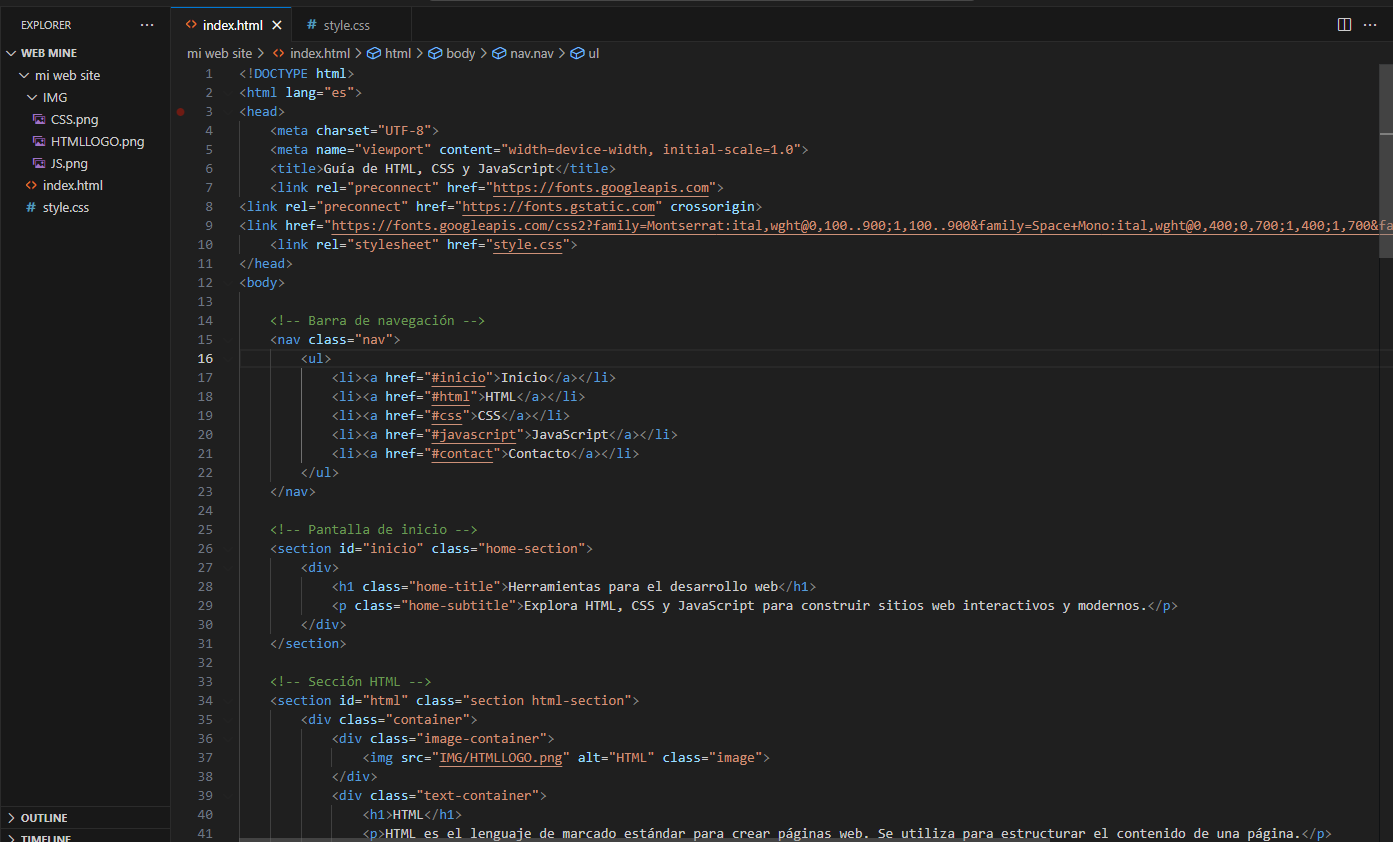Click the lang="es" attribute on line 2
1393x842 pixels.
click(x=320, y=93)
